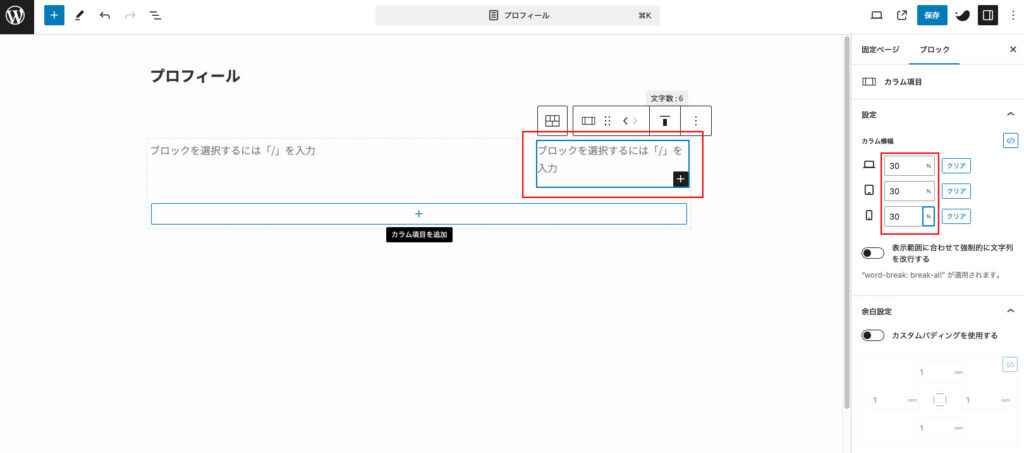Undo the last change
Image resolution: width=1024 pixels, height=453 pixels.
tap(105, 15)
